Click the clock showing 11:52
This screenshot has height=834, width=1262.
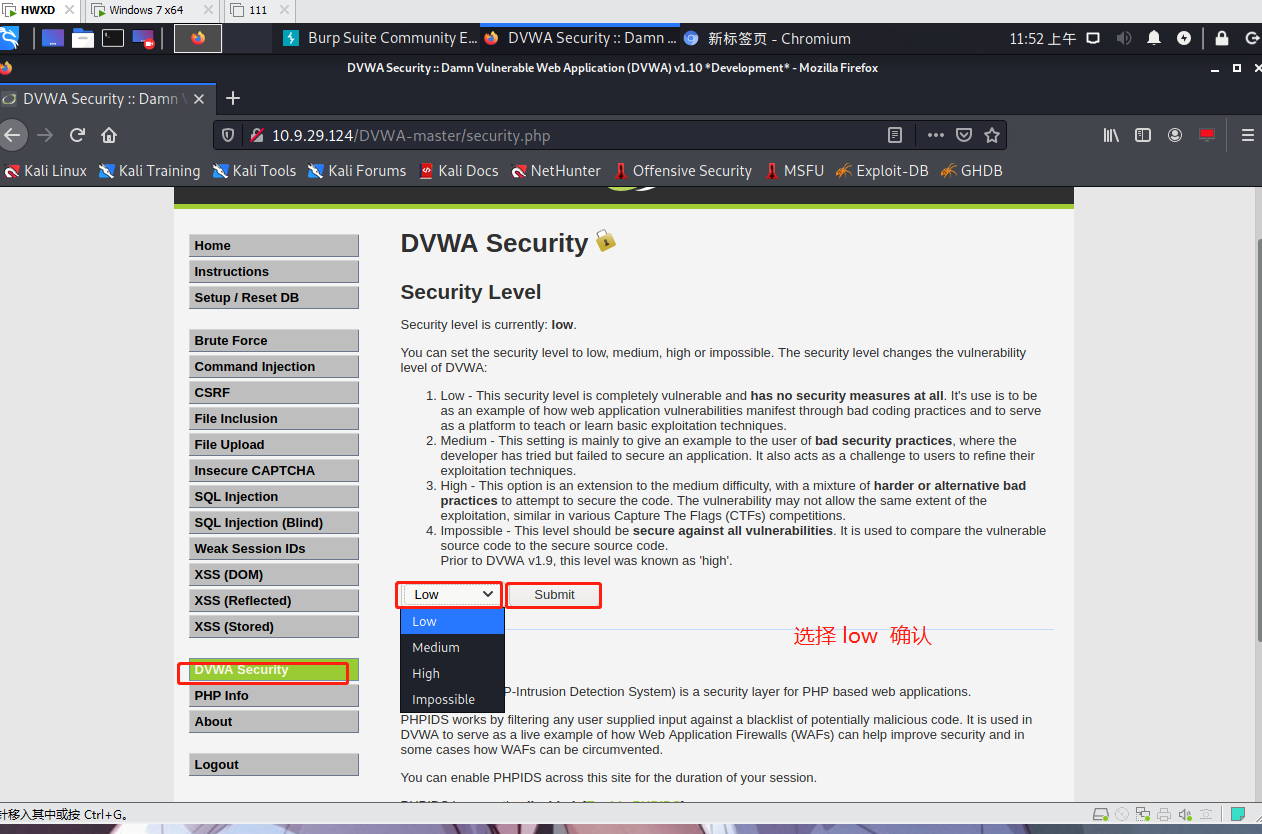click(1042, 39)
